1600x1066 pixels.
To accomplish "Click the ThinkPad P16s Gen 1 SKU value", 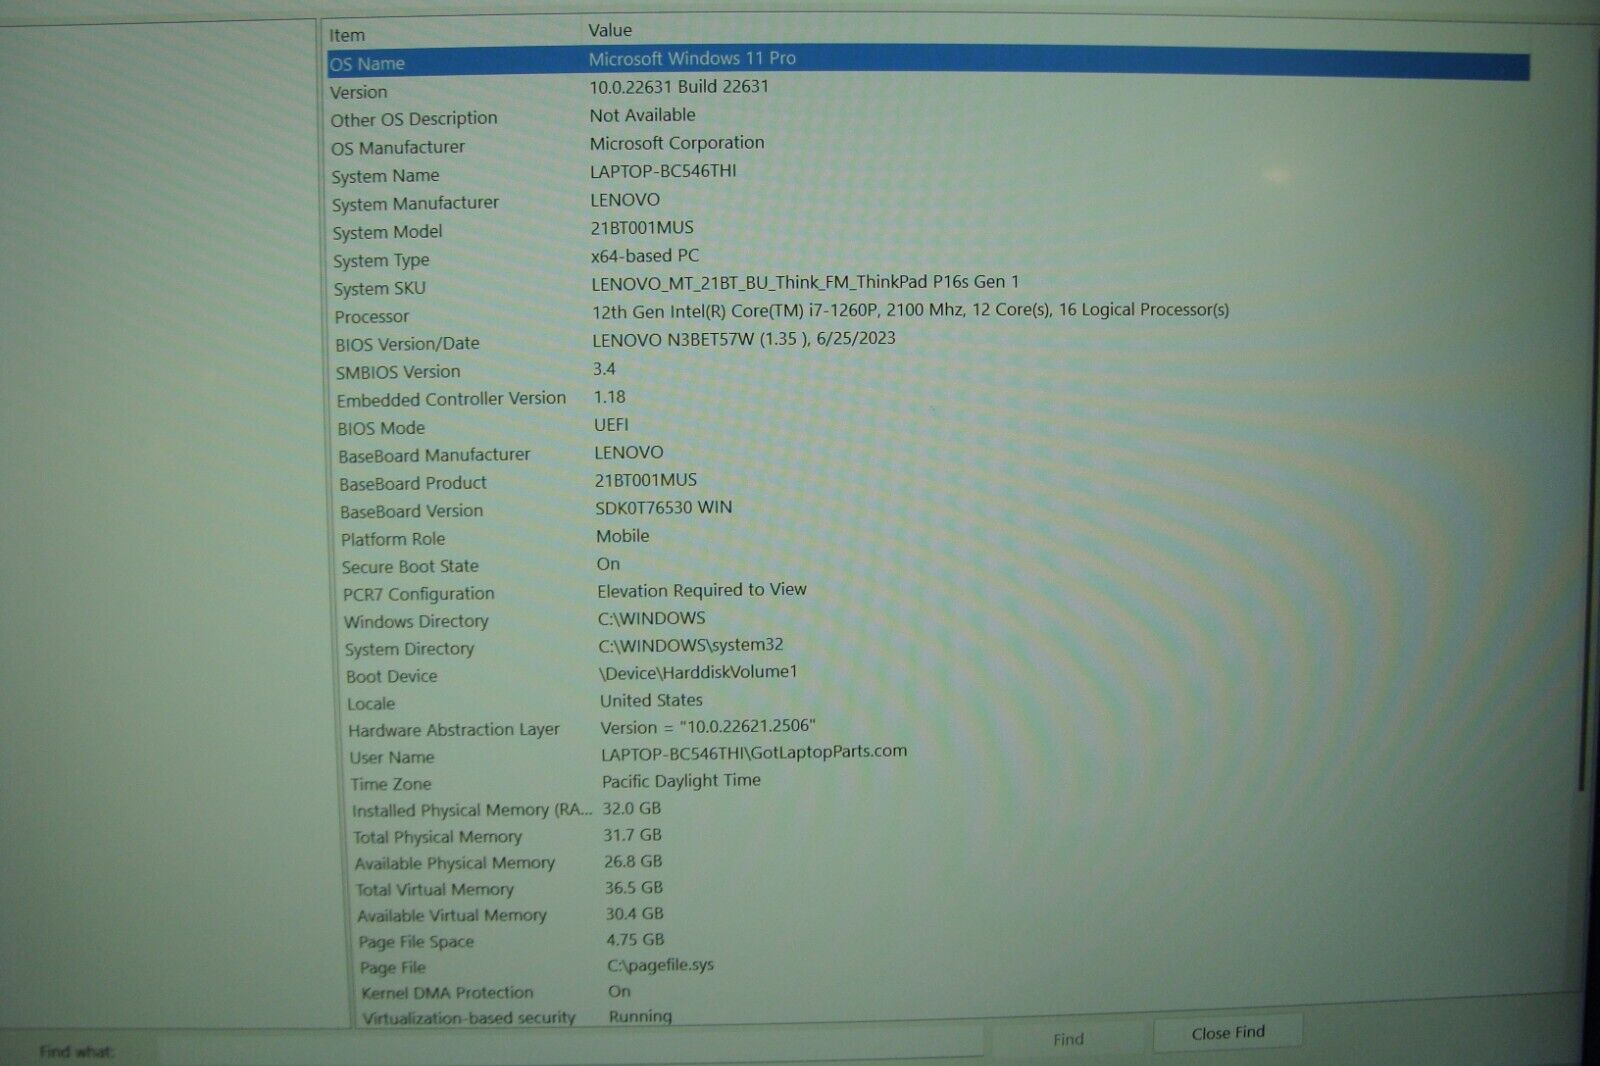I will click(805, 282).
